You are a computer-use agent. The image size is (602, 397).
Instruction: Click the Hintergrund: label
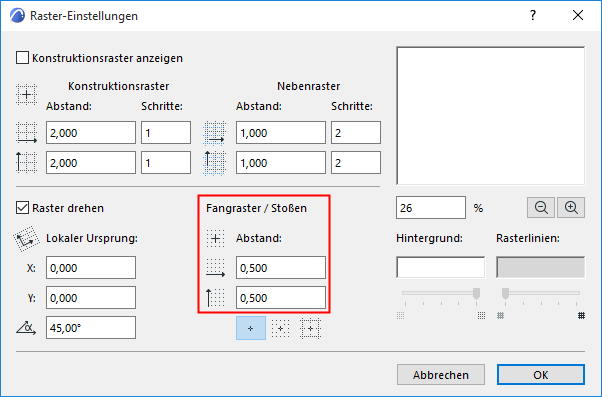[x=429, y=238]
